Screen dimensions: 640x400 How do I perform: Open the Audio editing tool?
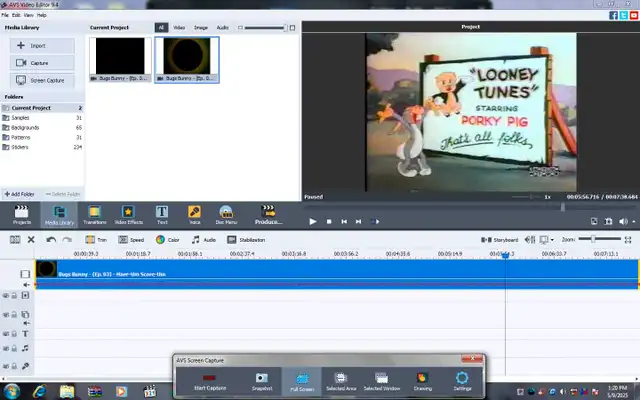tap(204, 240)
